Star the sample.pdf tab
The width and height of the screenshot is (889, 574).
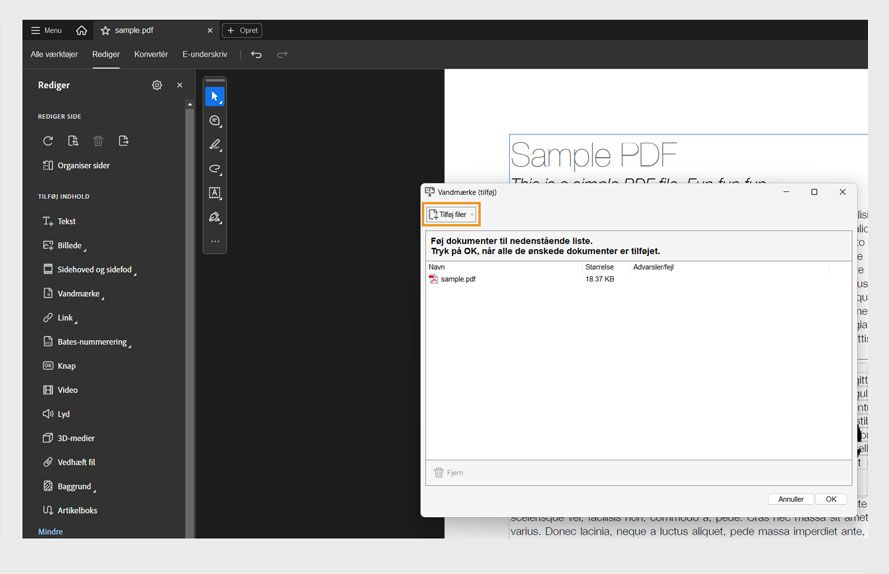click(x=105, y=31)
